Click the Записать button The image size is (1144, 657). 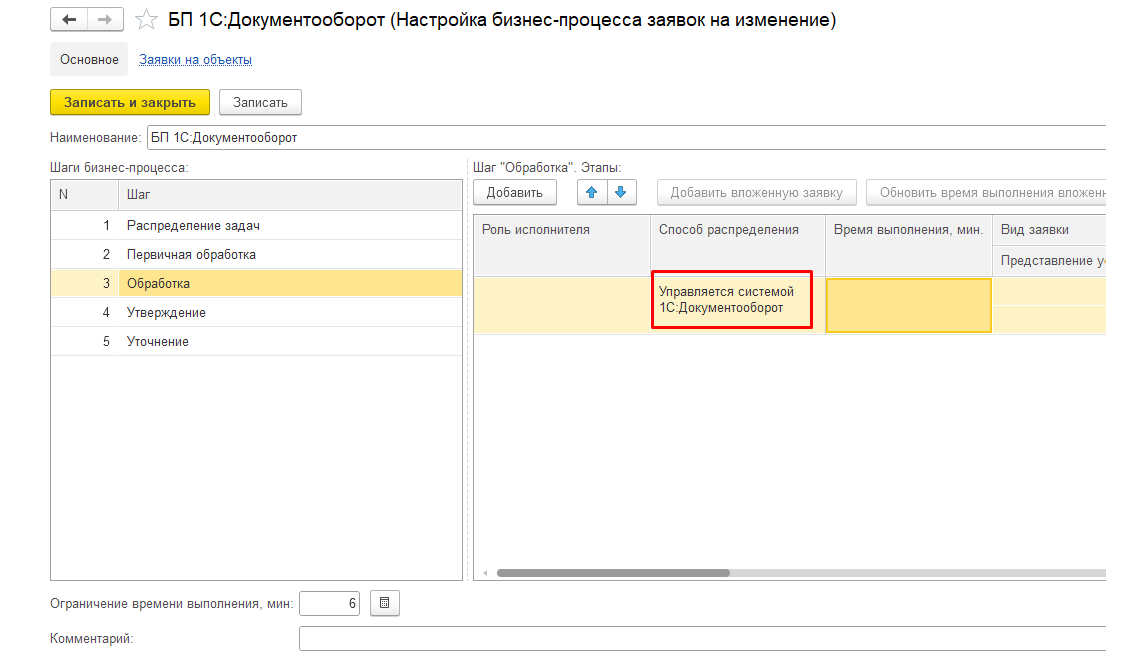(x=260, y=102)
